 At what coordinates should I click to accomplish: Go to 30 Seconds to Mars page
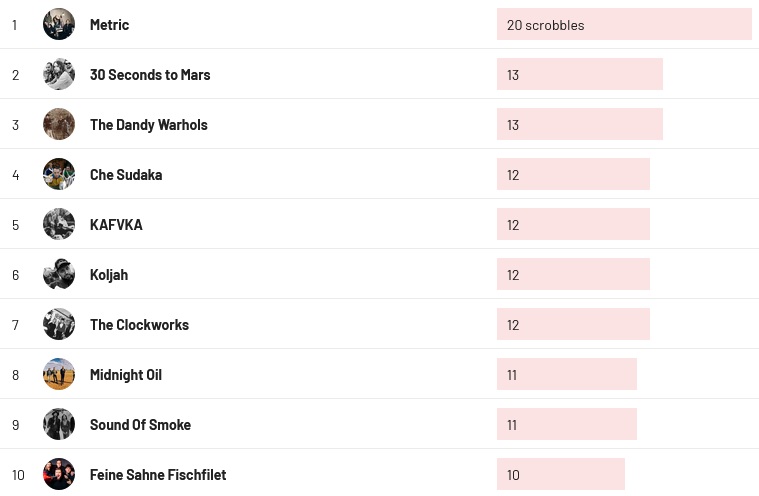(150, 75)
